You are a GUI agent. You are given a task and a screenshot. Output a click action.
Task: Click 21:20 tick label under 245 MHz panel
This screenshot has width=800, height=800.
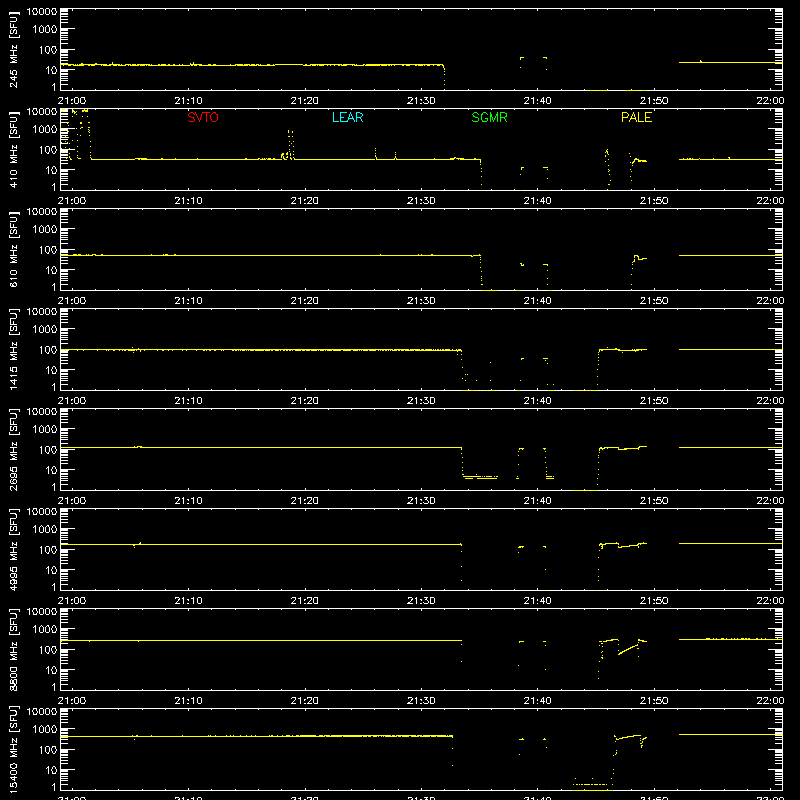(305, 101)
